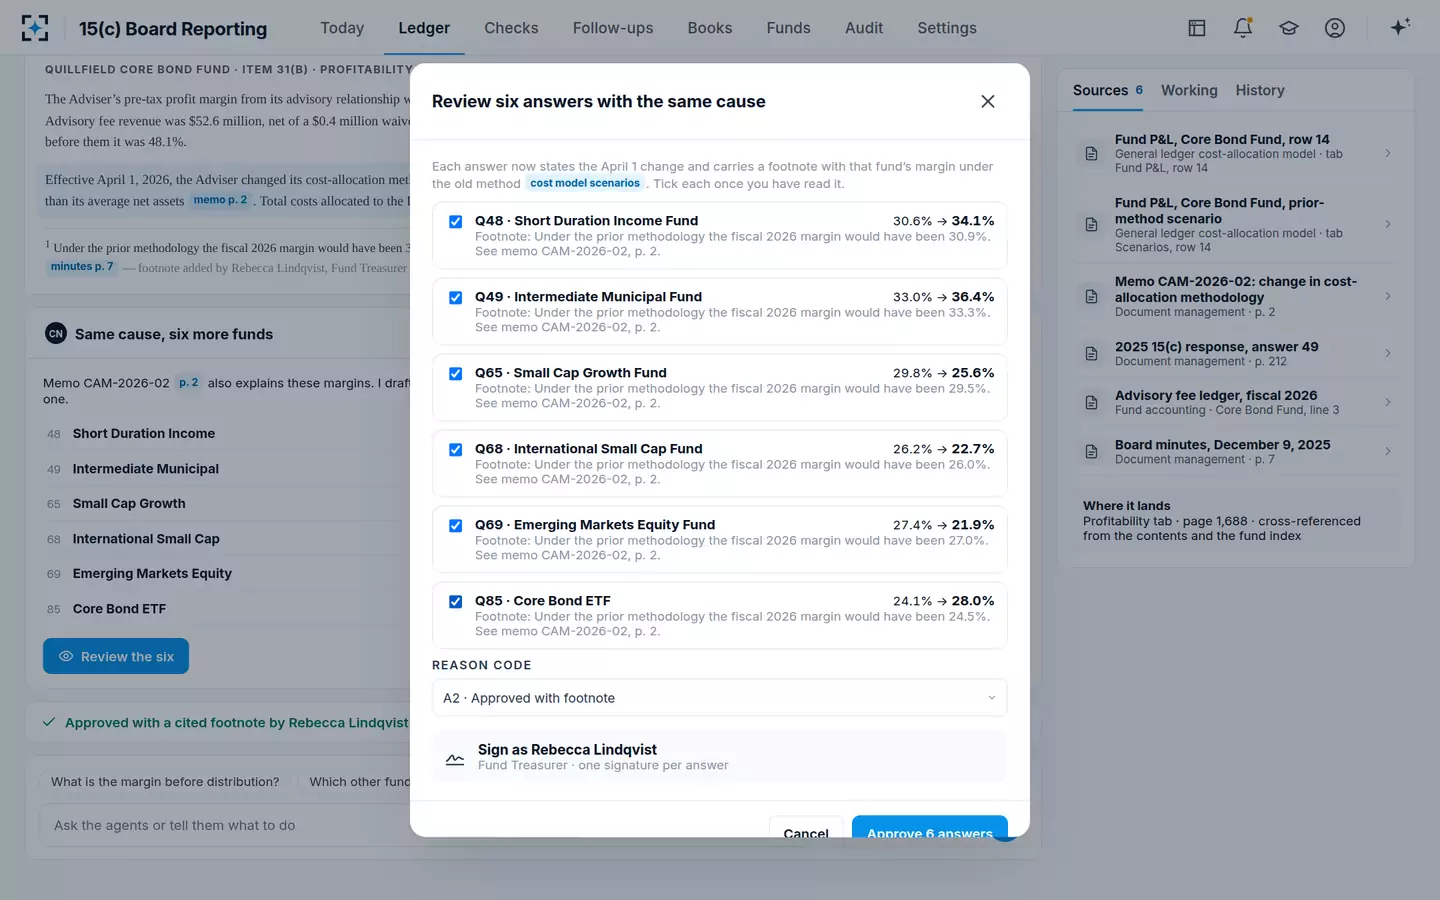Click document icon beside prior-method scenario source

pos(1092,225)
